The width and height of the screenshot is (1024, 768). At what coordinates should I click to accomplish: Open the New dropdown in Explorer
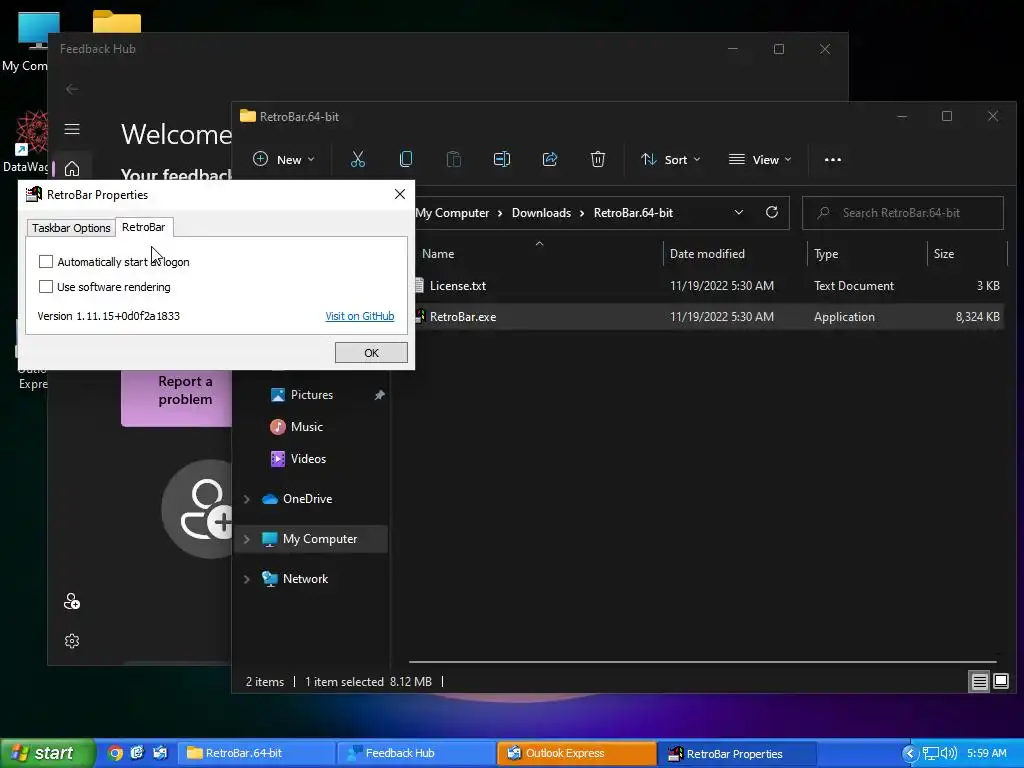283,159
